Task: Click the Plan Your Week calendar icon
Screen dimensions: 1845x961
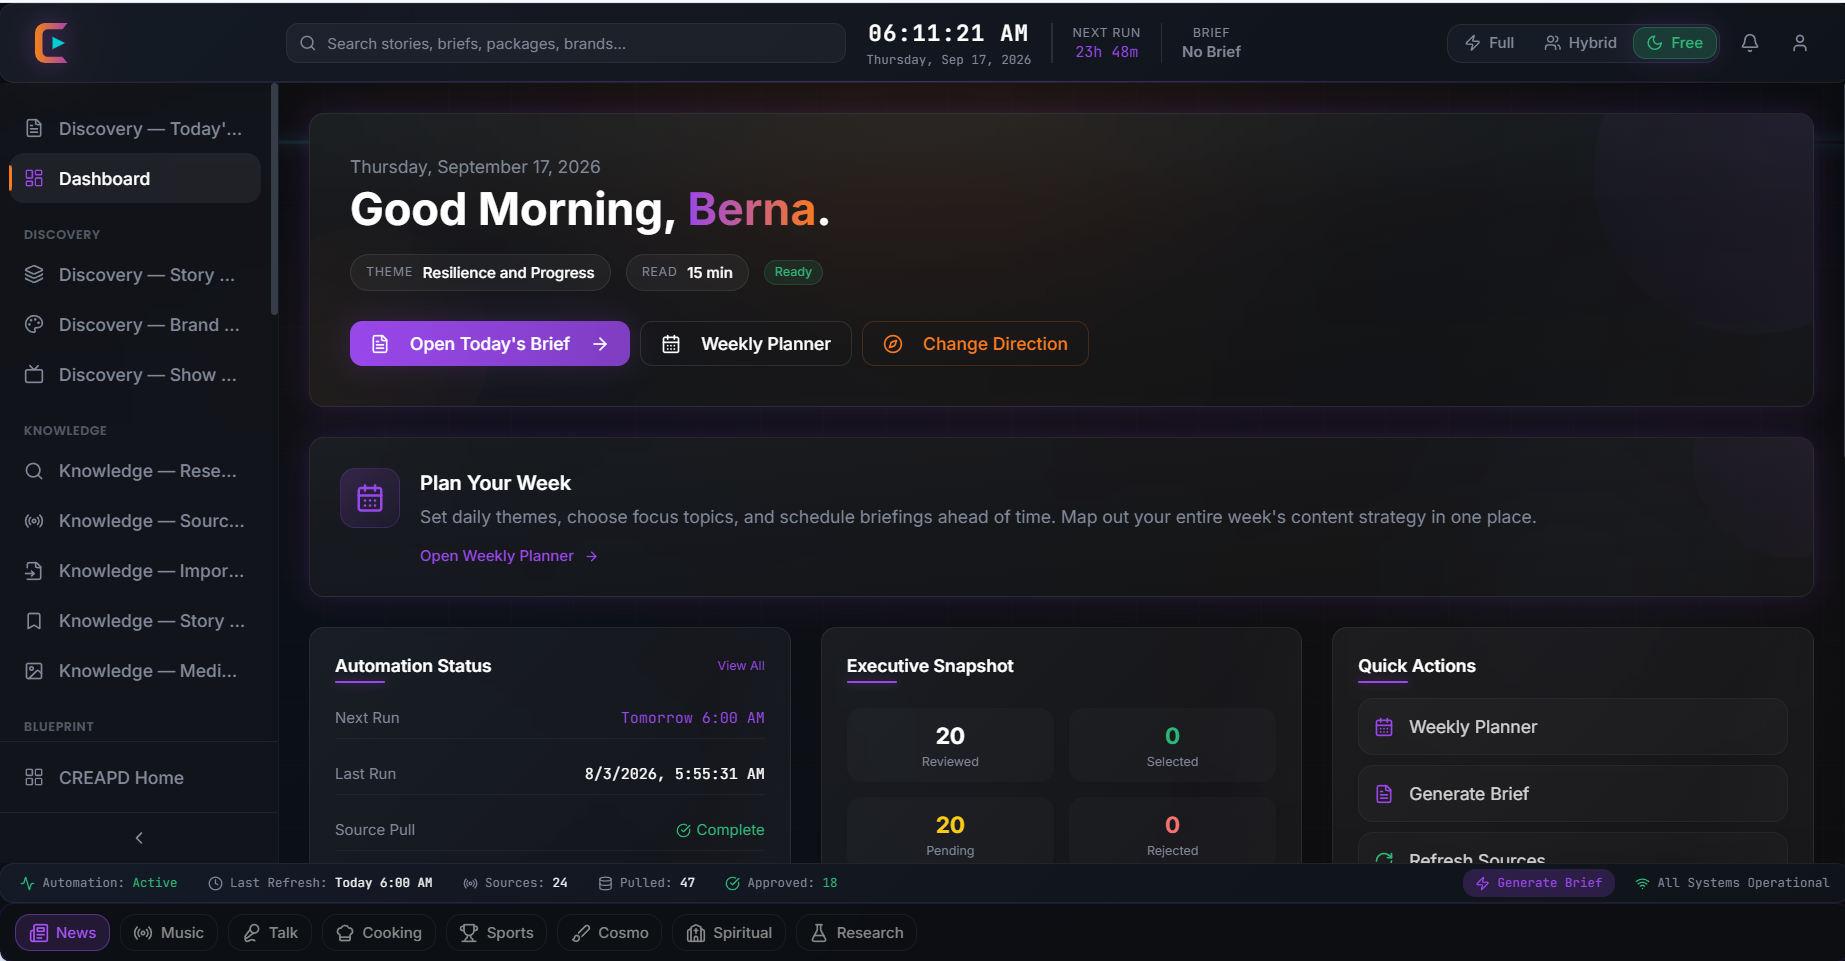Action: [370, 497]
